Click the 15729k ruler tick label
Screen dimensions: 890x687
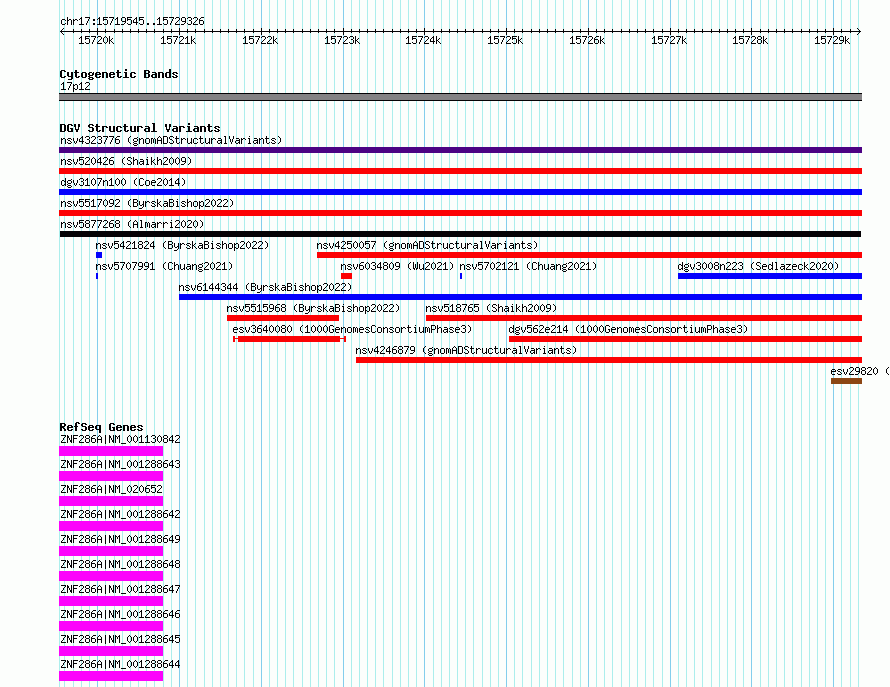[832, 40]
